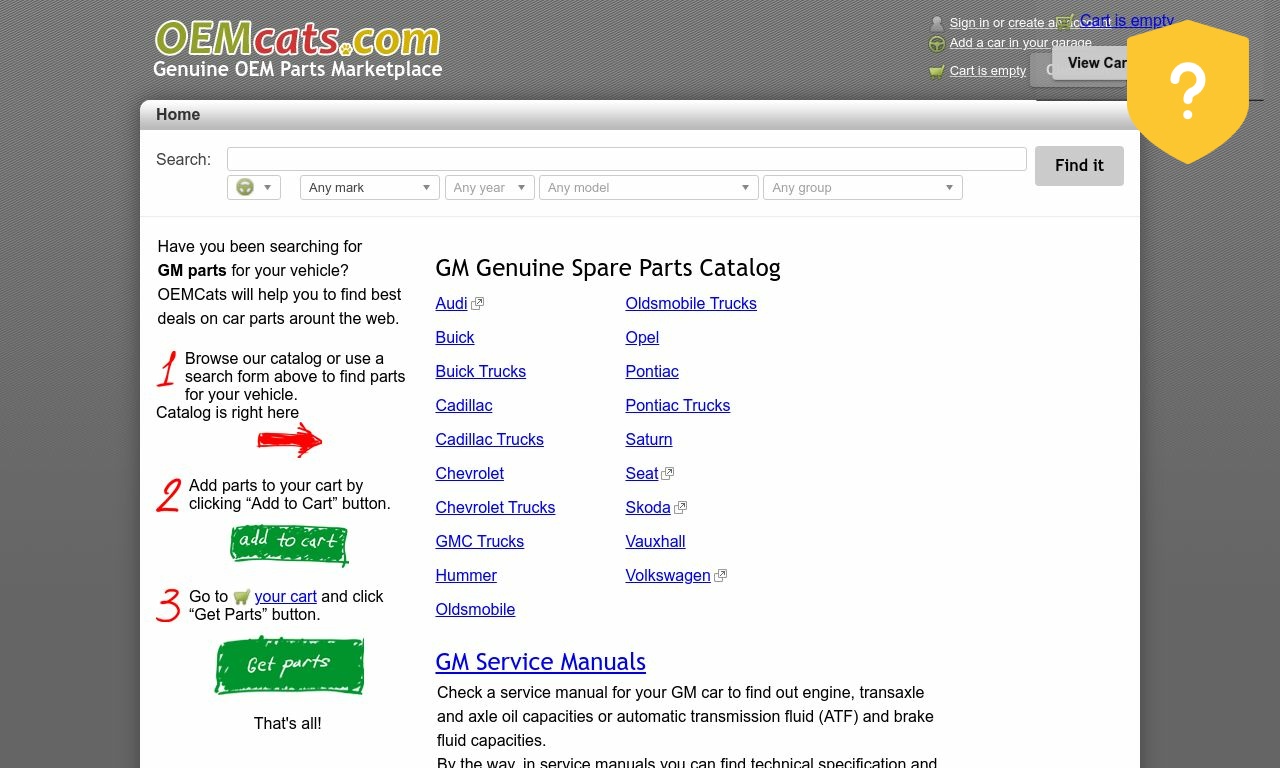Click the green 'Get parts' sketch image
This screenshot has width=1280, height=768.
[x=289, y=665]
